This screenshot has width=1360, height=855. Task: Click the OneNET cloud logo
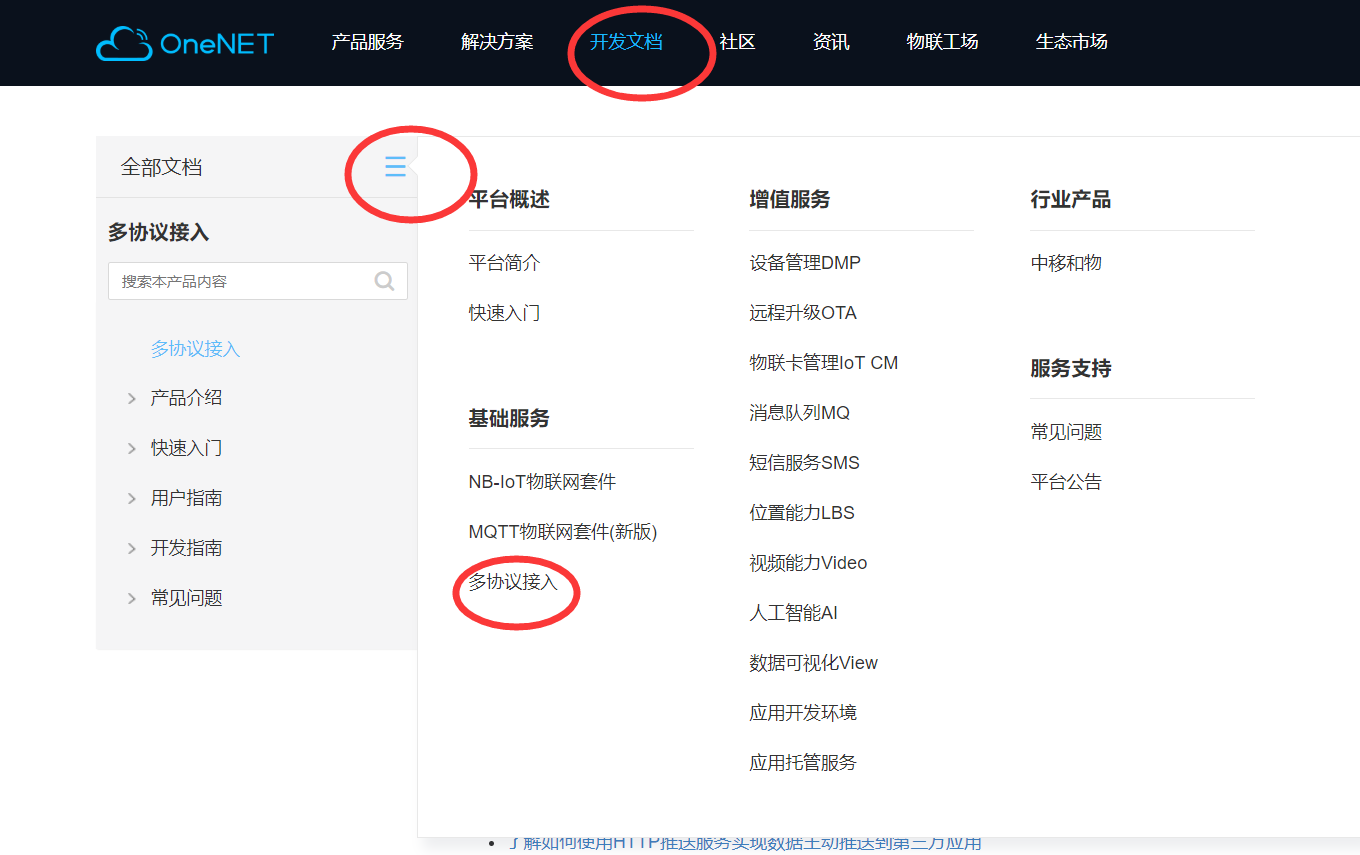(x=184, y=43)
